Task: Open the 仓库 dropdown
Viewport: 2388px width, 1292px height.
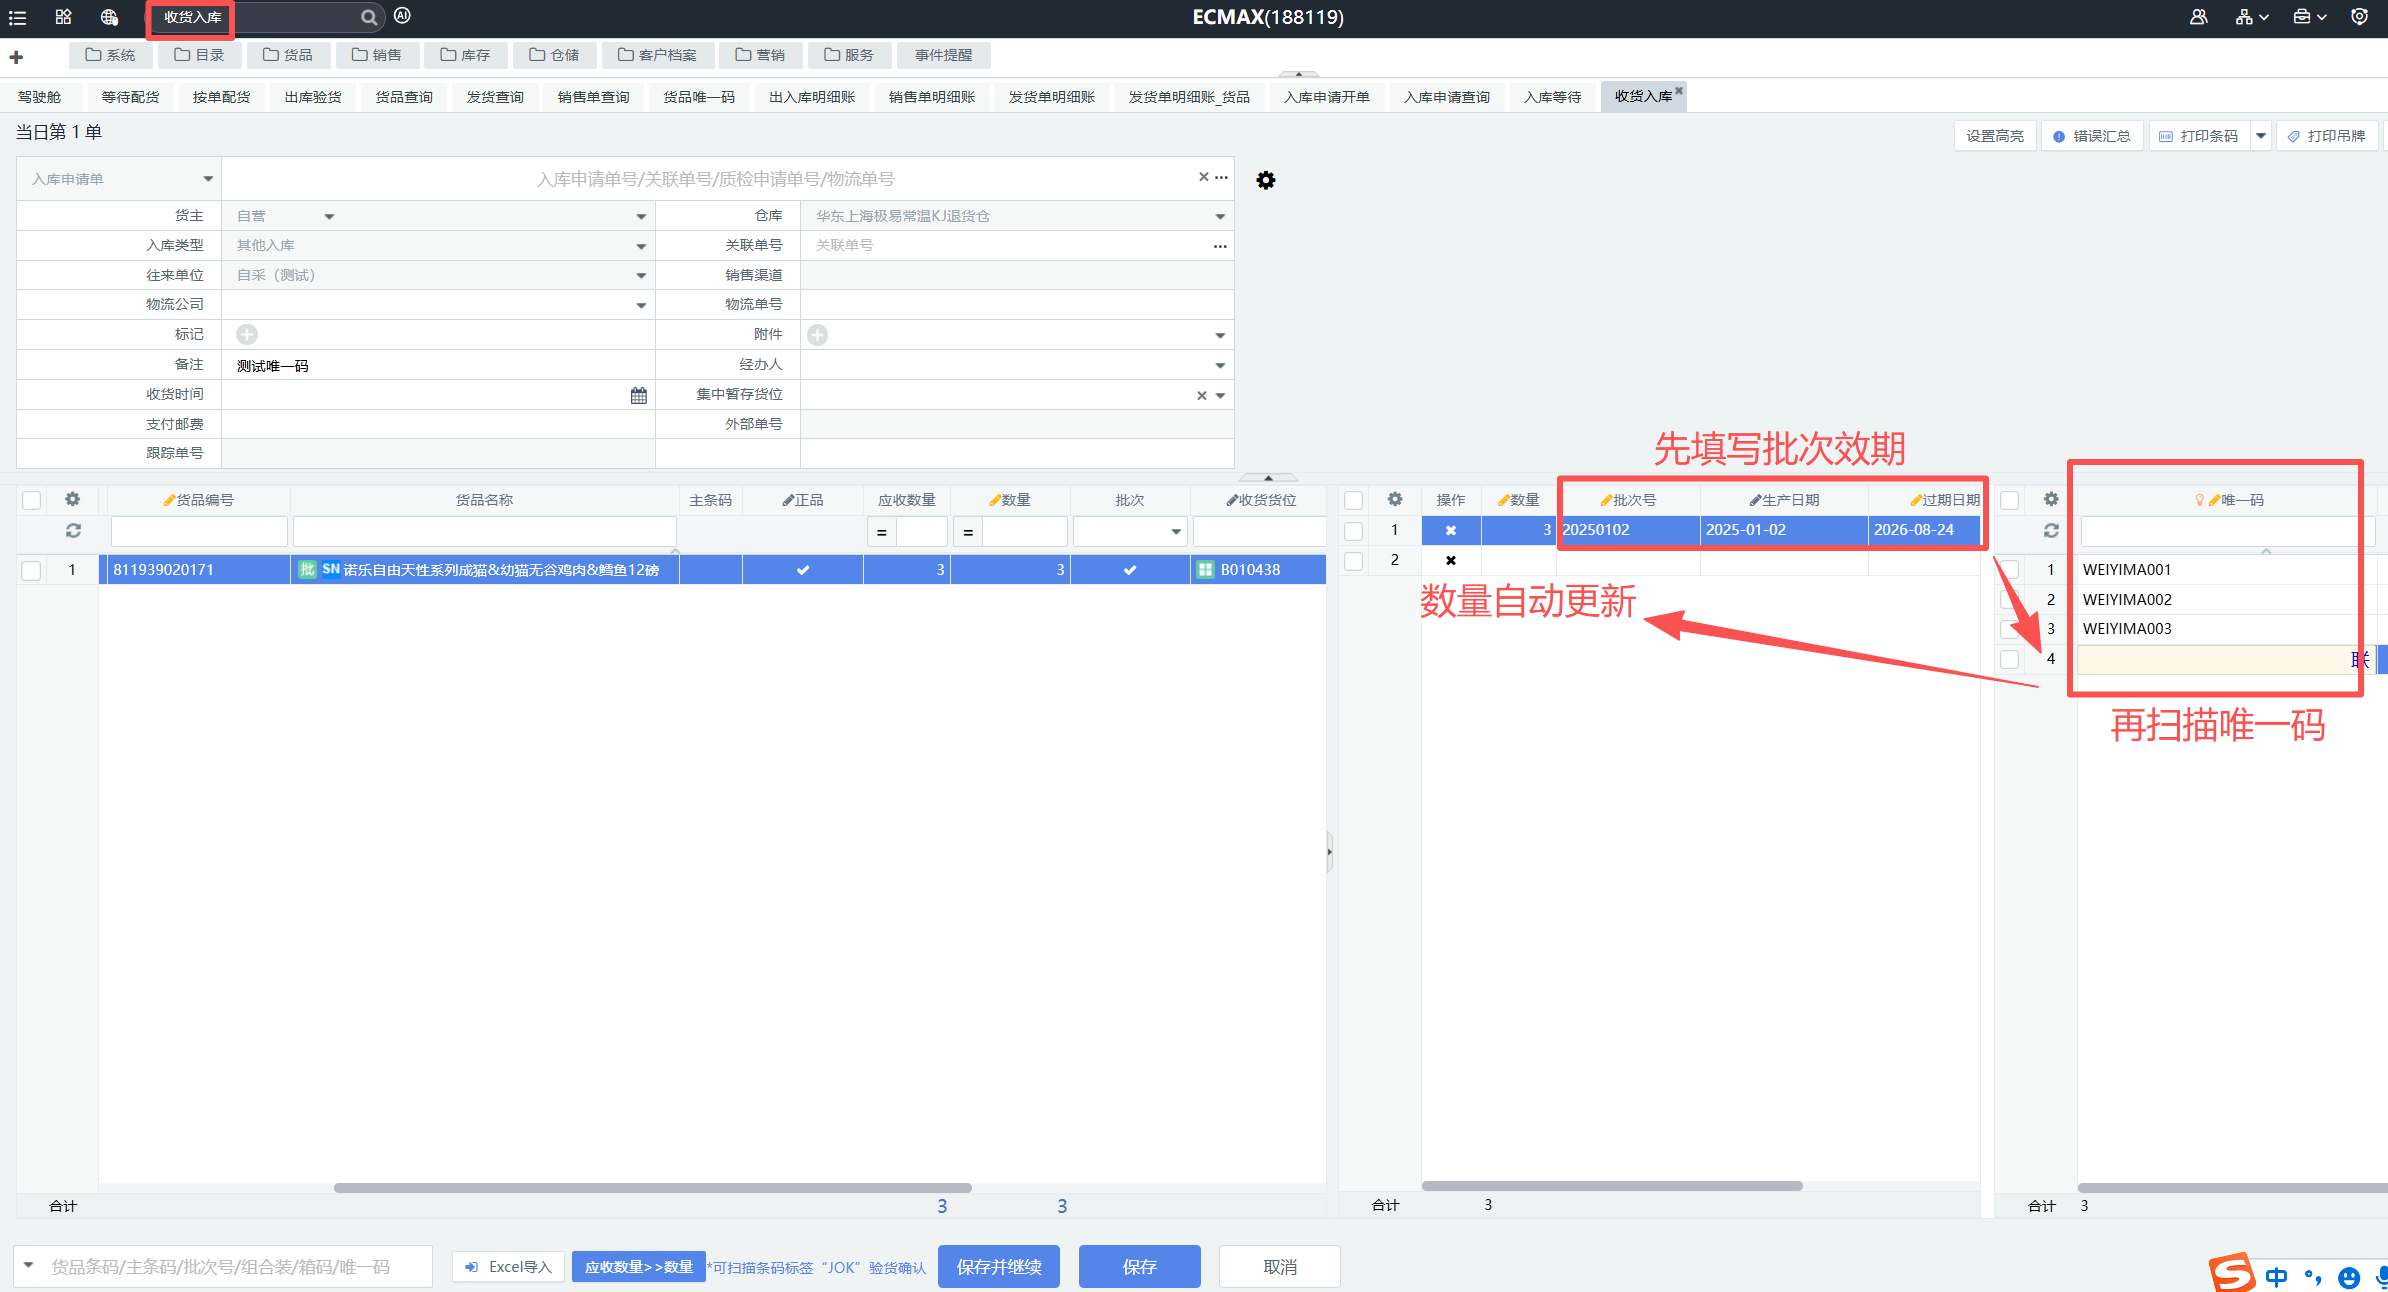Action: point(1220,216)
